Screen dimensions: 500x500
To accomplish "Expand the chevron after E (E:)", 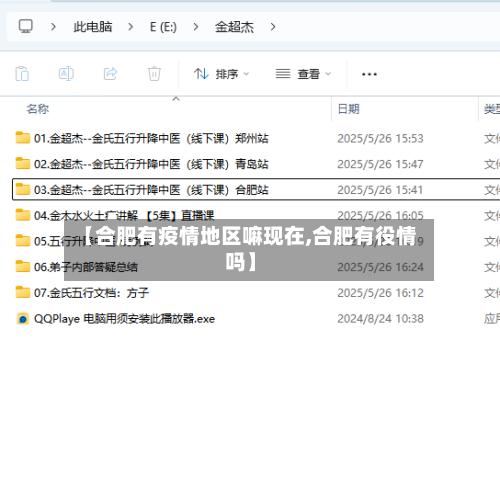I will [x=196, y=27].
